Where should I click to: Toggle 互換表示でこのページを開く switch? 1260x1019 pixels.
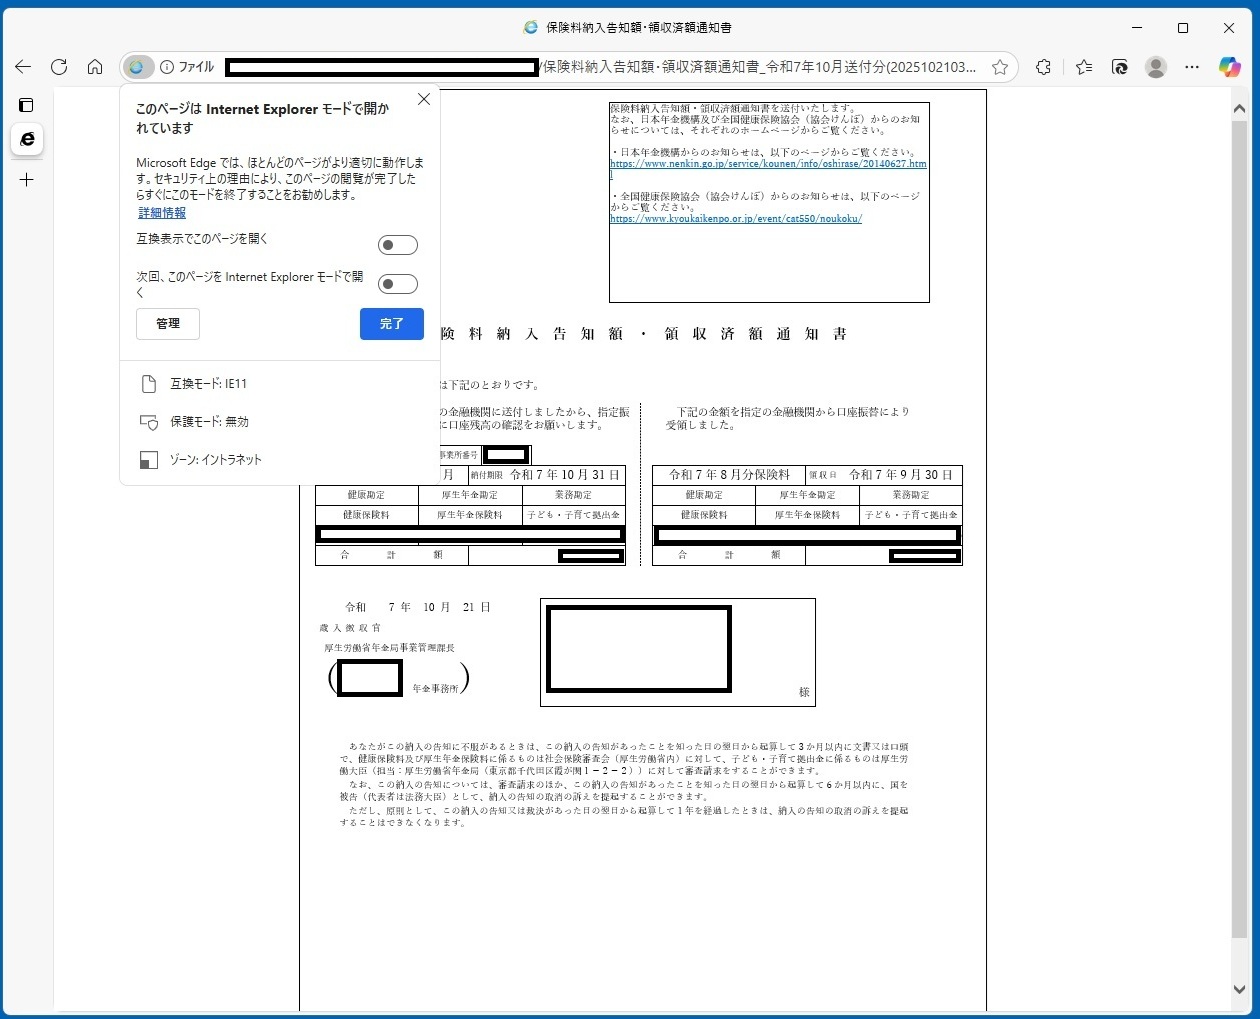[x=397, y=245]
